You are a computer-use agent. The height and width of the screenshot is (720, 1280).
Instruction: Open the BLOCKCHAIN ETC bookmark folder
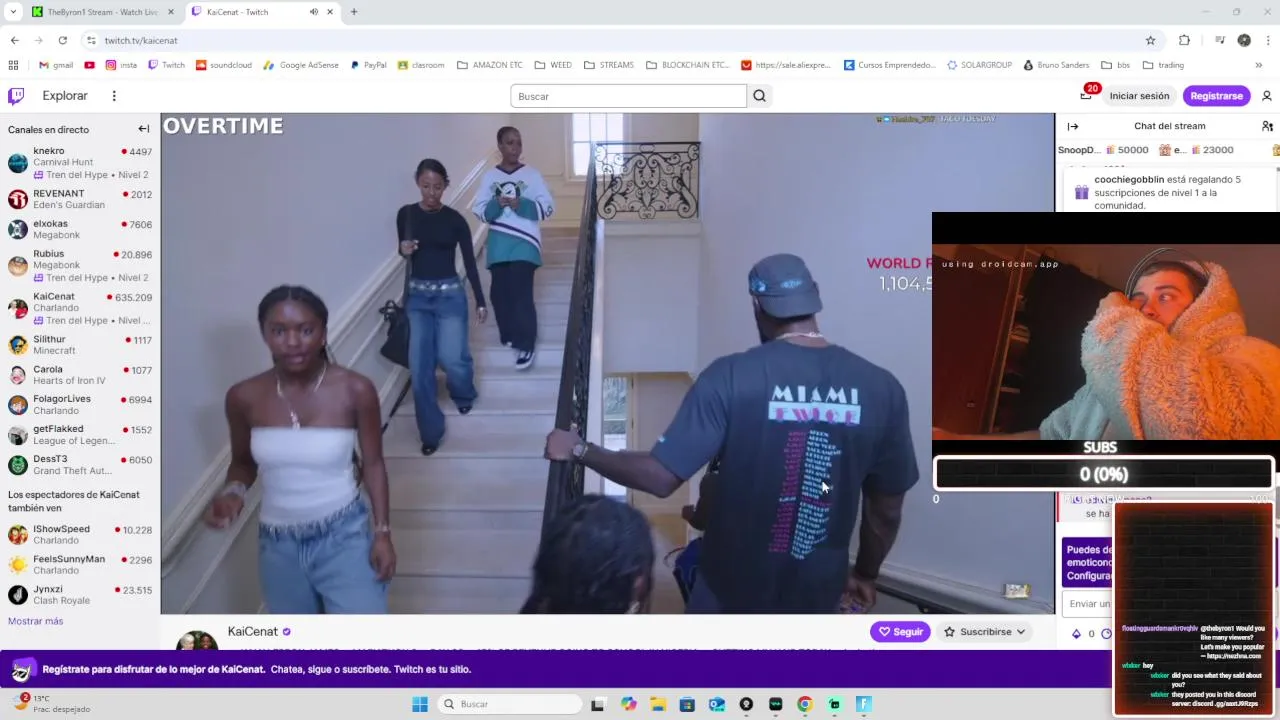(x=688, y=65)
